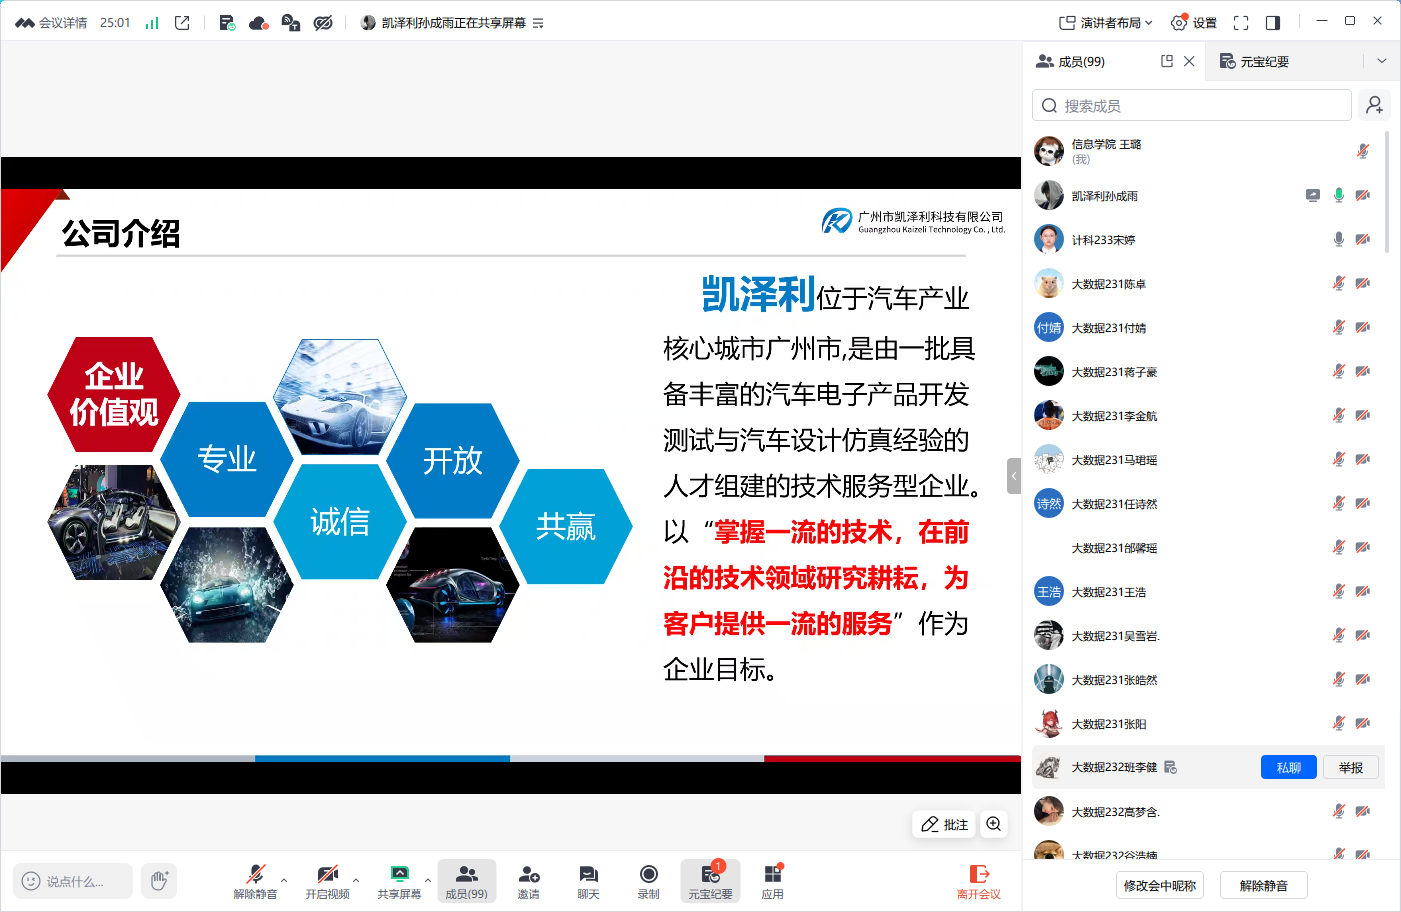
Task: Expand video options arrow next to 开启视频
Action: (x=356, y=880)
